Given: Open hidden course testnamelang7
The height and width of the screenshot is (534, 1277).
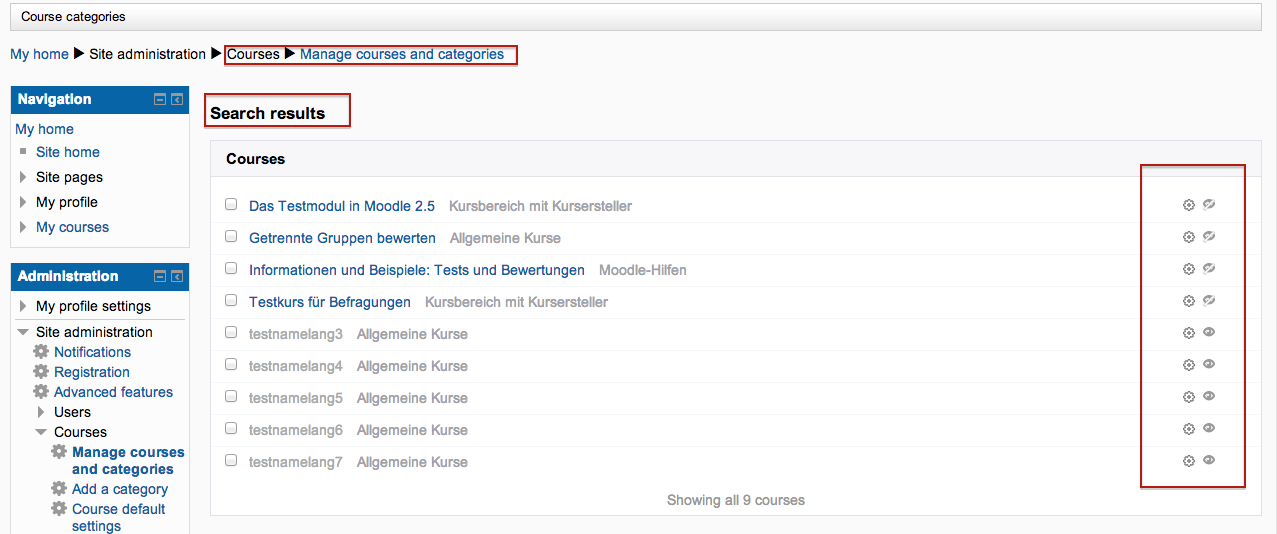Looking at the screenshot, I should click(x=296, y=462).
